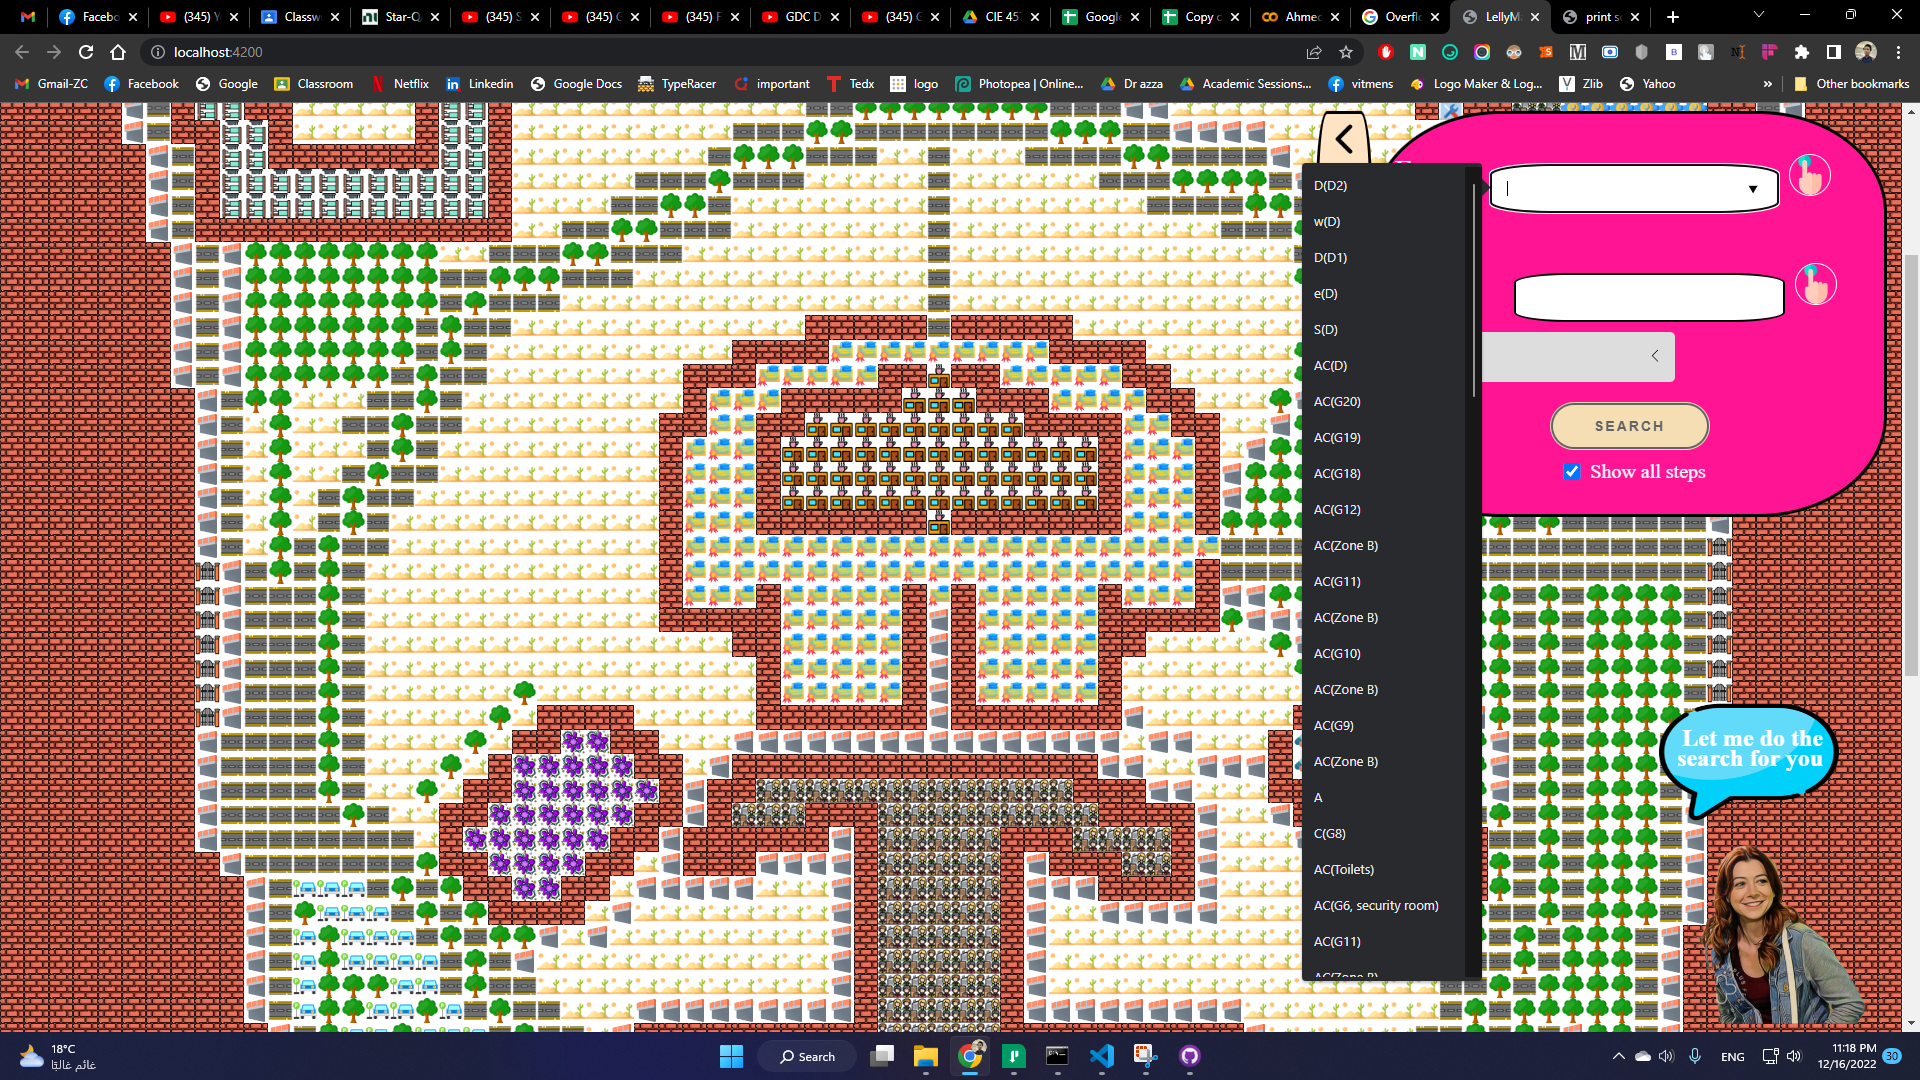
Task: Pick S(D) from the dropdown options
Action: (1385, 330)
